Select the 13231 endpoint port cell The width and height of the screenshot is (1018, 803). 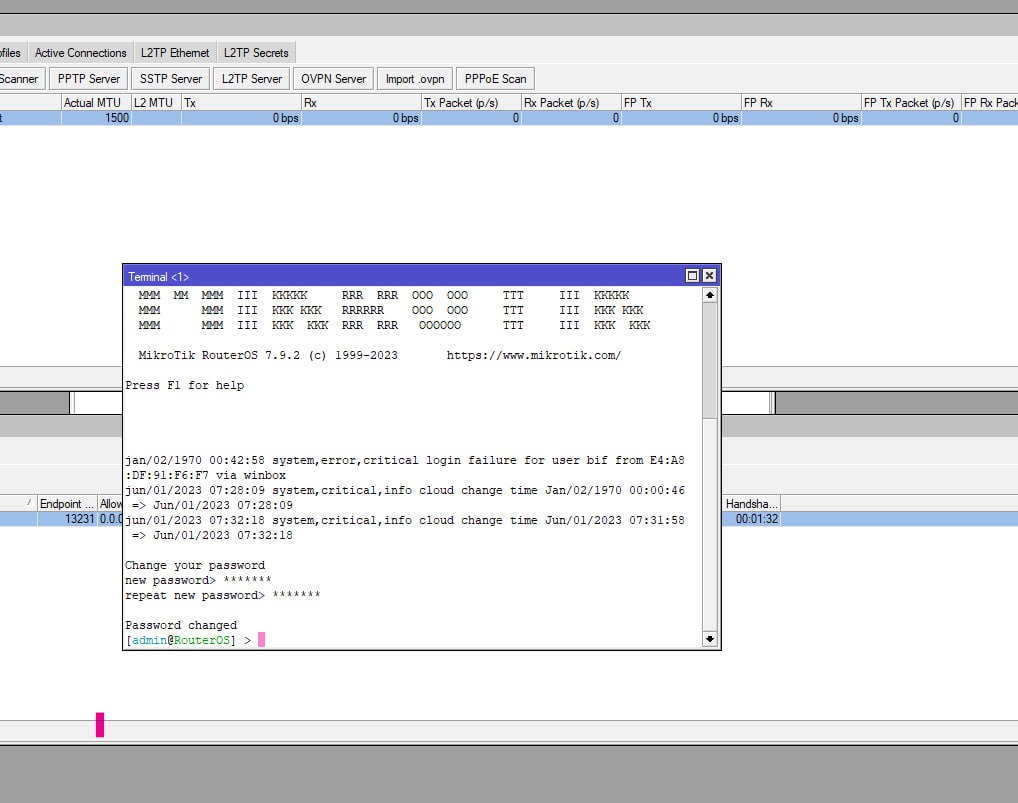(67, 519)
